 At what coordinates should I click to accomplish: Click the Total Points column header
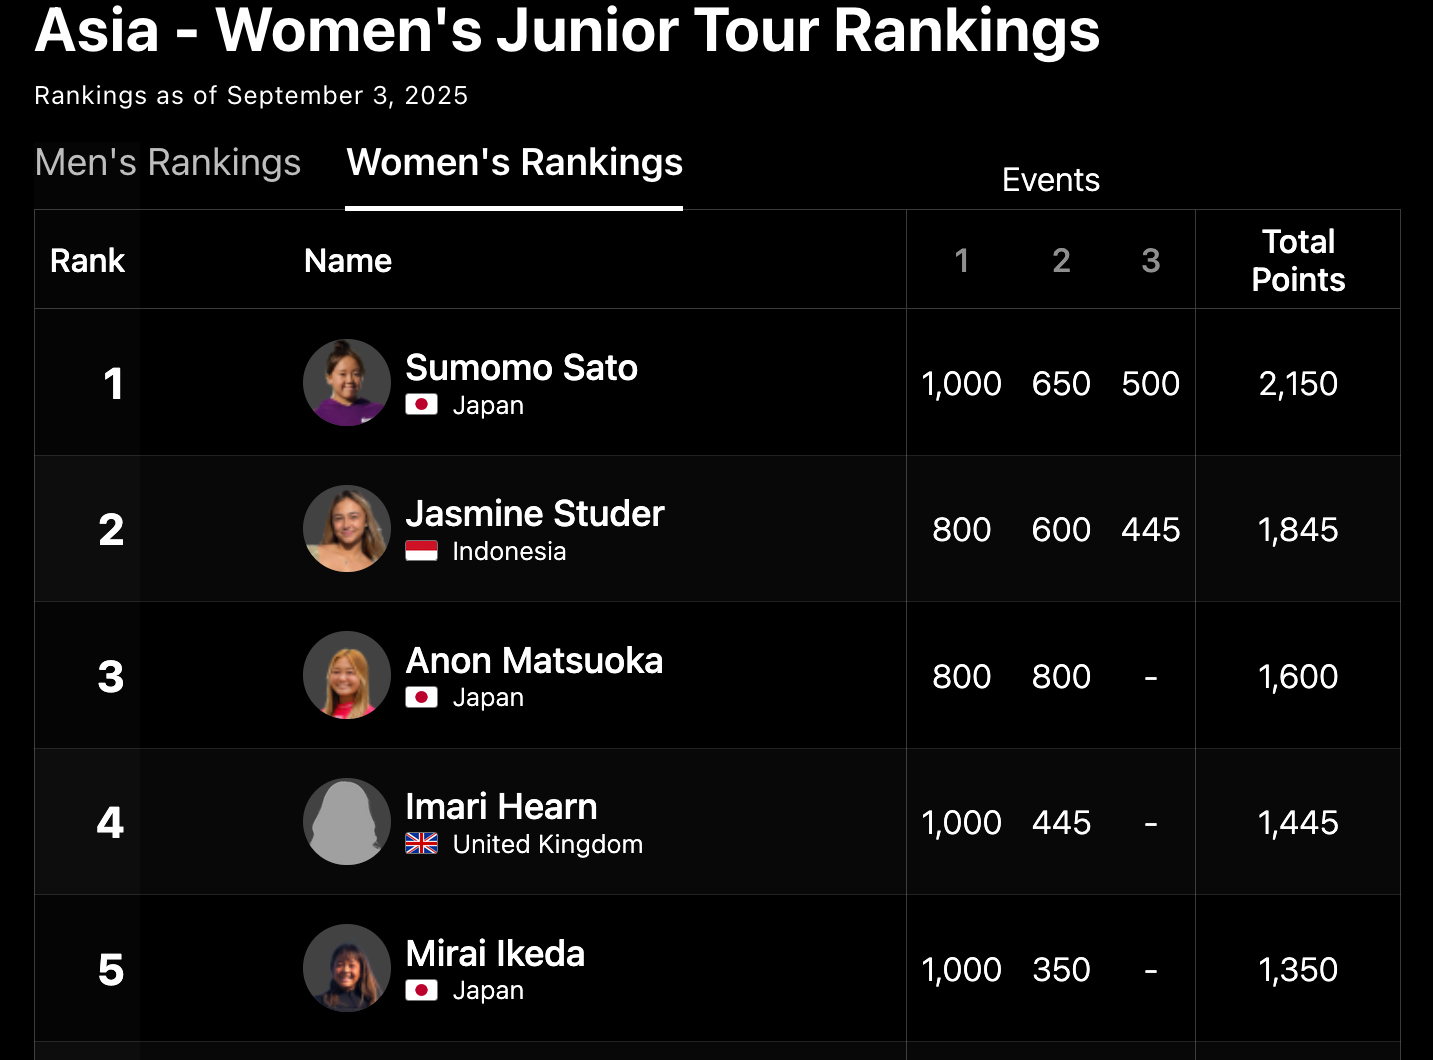click(x=1298, y=260)
